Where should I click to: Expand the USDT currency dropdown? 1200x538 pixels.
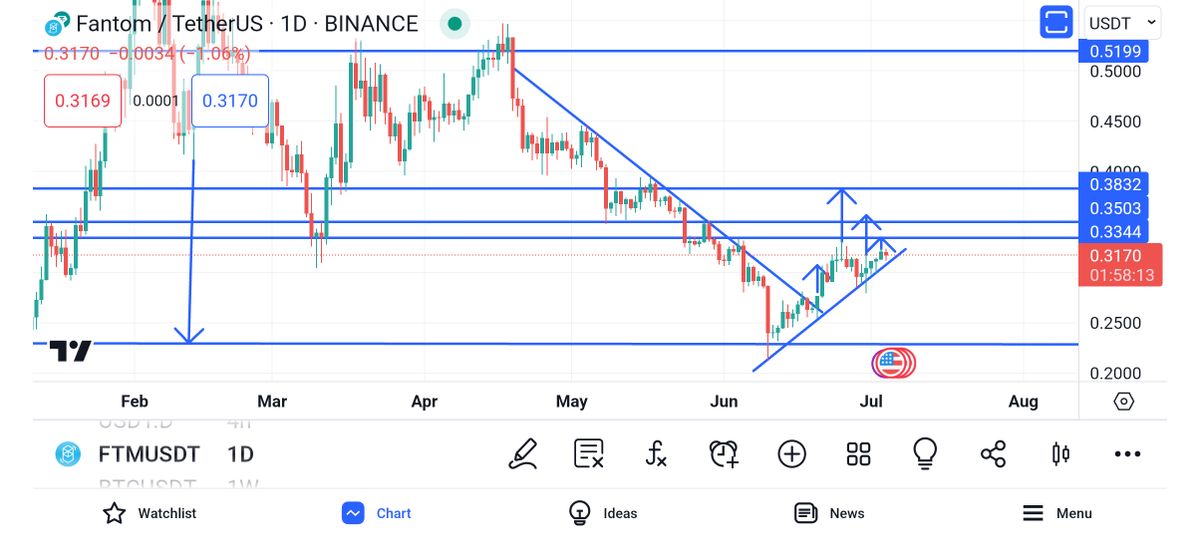[1122, 22]
